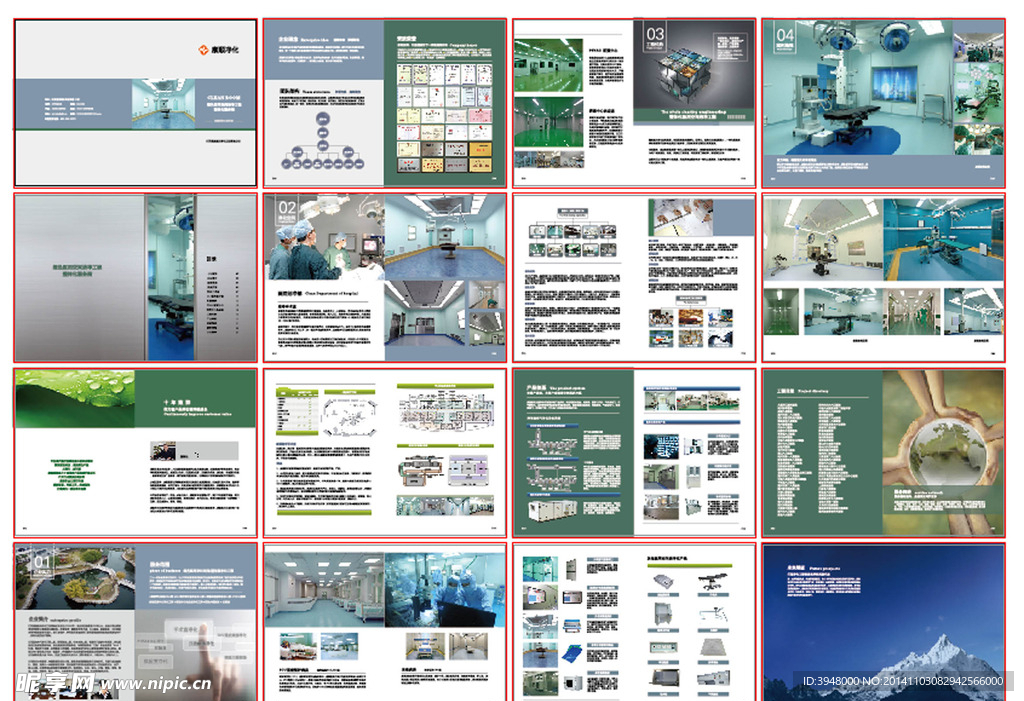Select the teal operating rooms photo collage spread
The width and height of the screenshot is (1024, 701).
[x=884, y=278]
